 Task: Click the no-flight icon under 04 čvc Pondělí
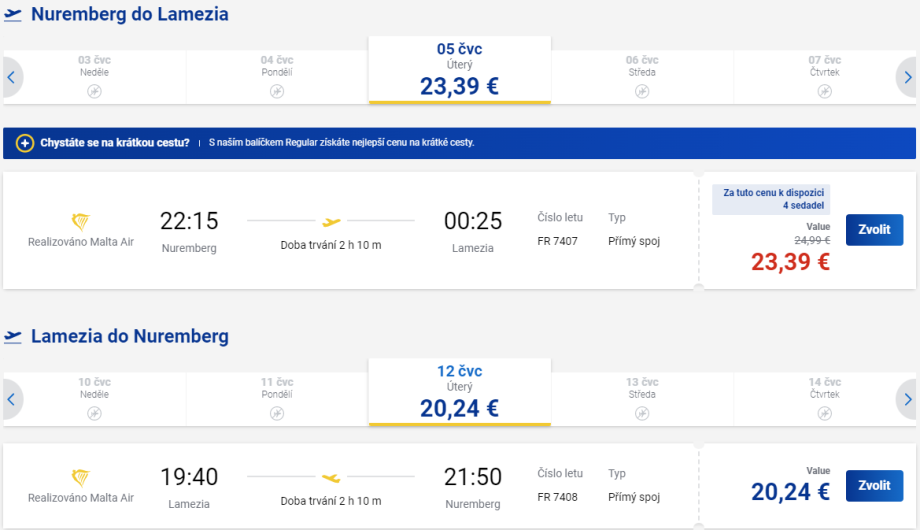pos(277,91)
